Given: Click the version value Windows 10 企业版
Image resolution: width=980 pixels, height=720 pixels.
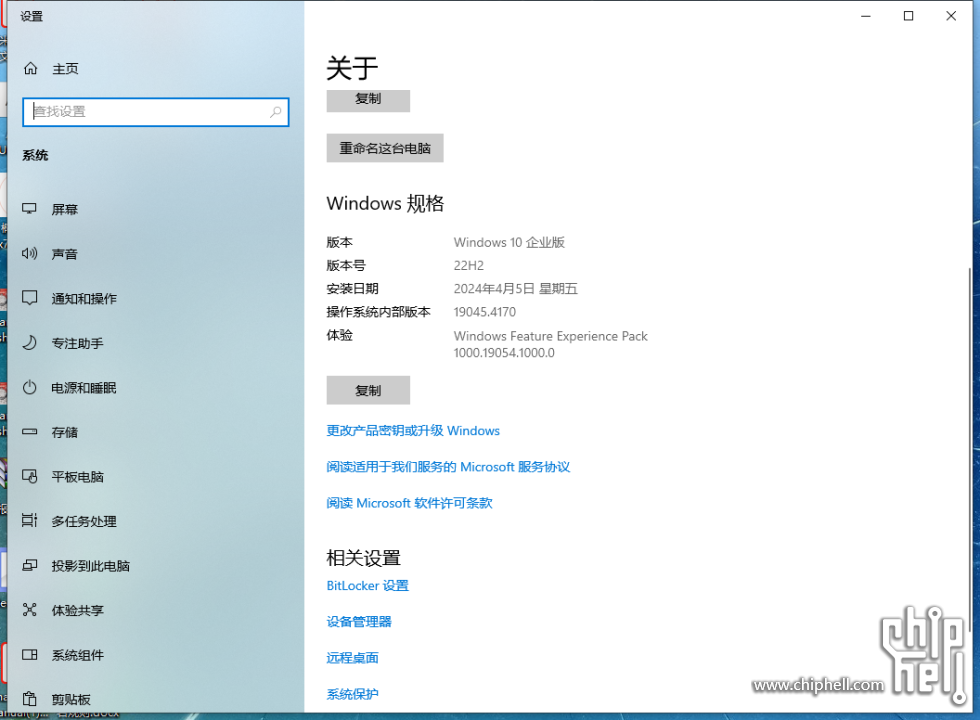Looking at the screenshot, I should point(509,242).
